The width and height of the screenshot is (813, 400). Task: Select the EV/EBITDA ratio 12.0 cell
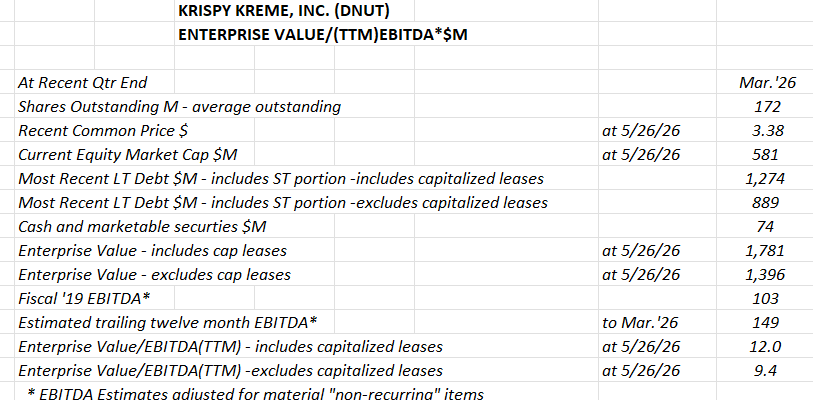767,347
